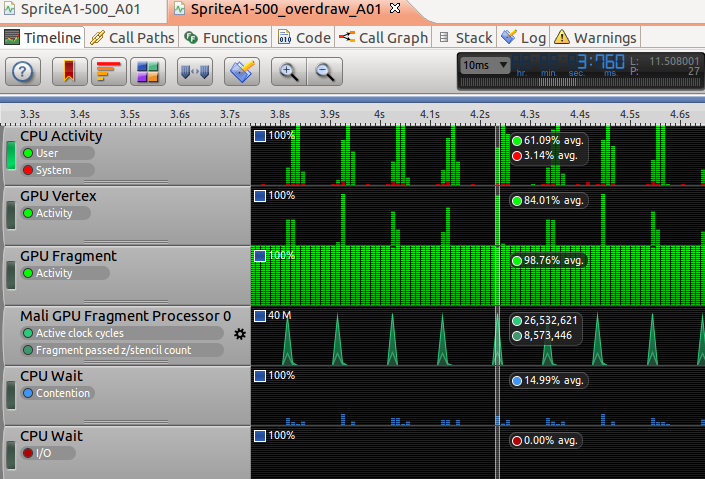Zoom in on the timeline
Screen dimensions: 705x479
[x=289, y=72]
